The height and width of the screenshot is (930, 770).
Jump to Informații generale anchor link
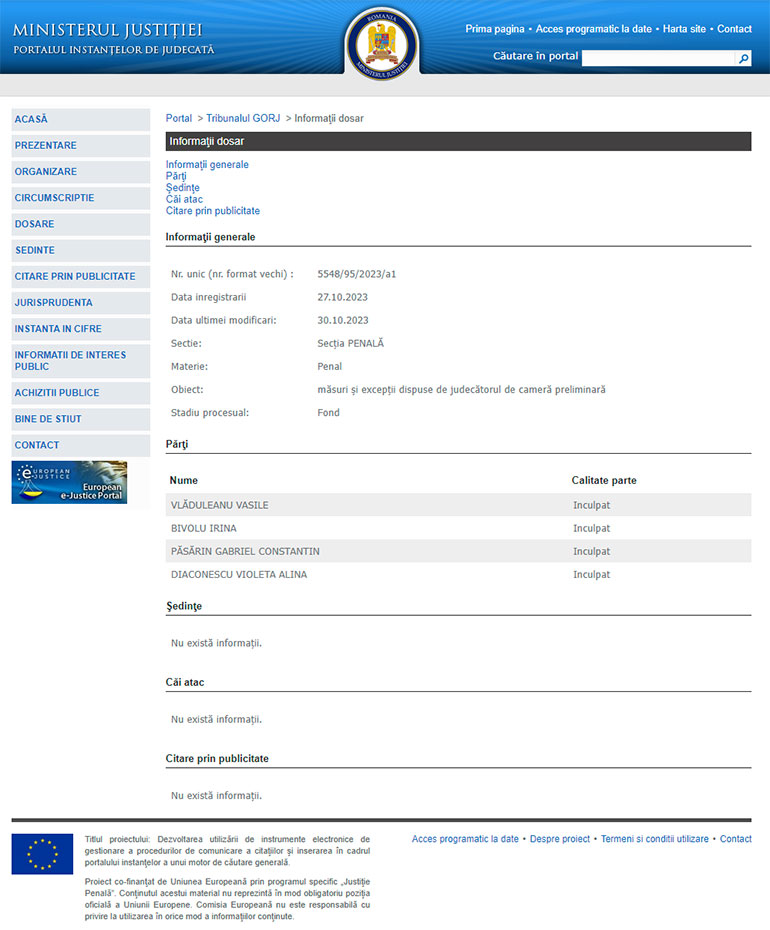207,164
